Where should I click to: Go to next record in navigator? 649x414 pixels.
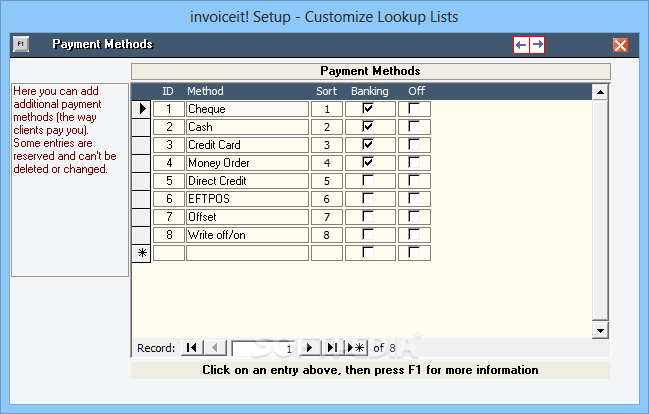(x=309, y=348)
